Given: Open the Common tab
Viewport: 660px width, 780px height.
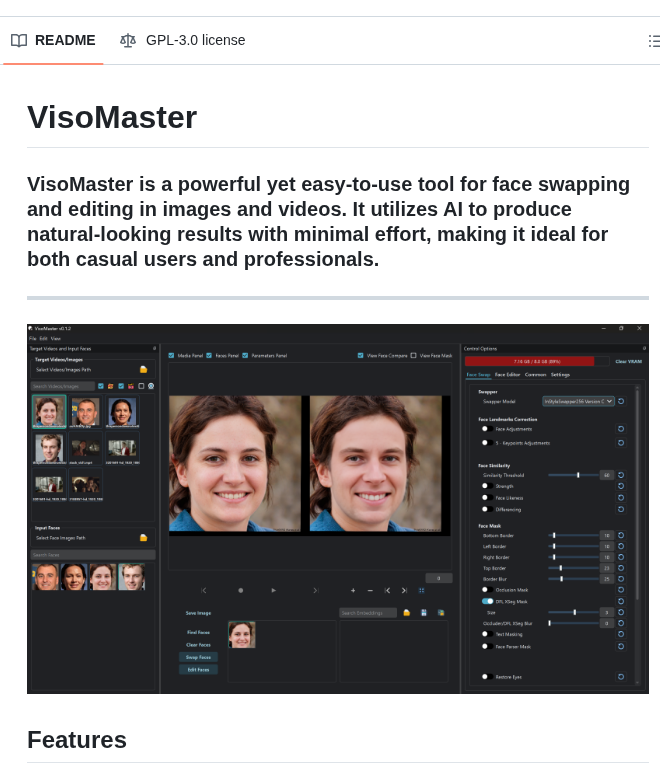Looking at the screenshot, I should pyautogui.click(x=536, y=375).
